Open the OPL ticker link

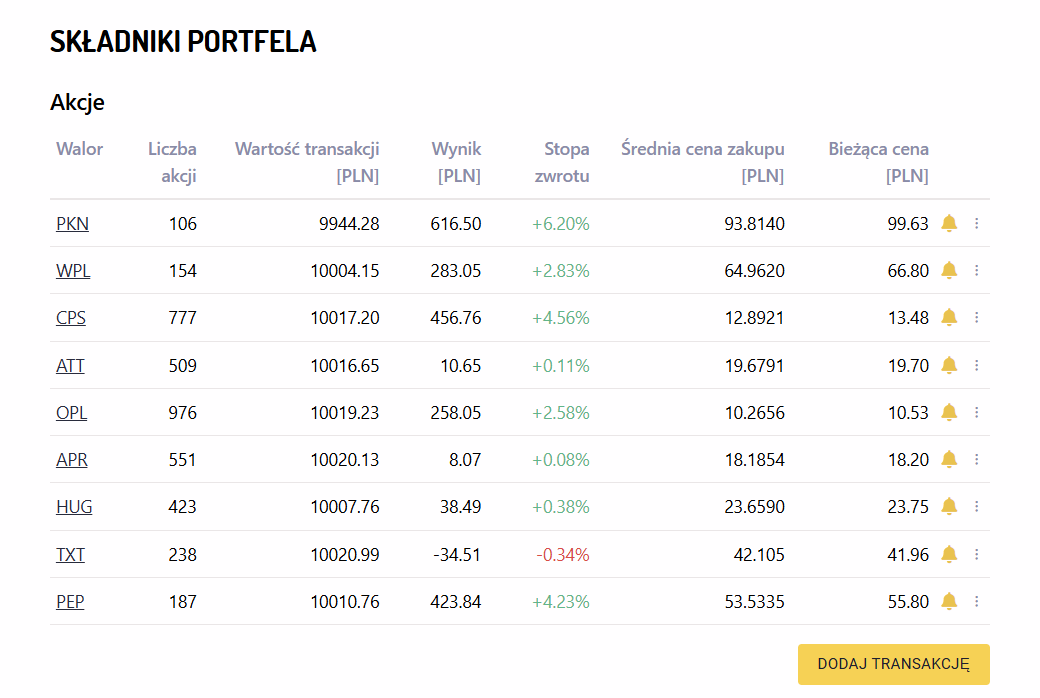(x=71, y=413)
